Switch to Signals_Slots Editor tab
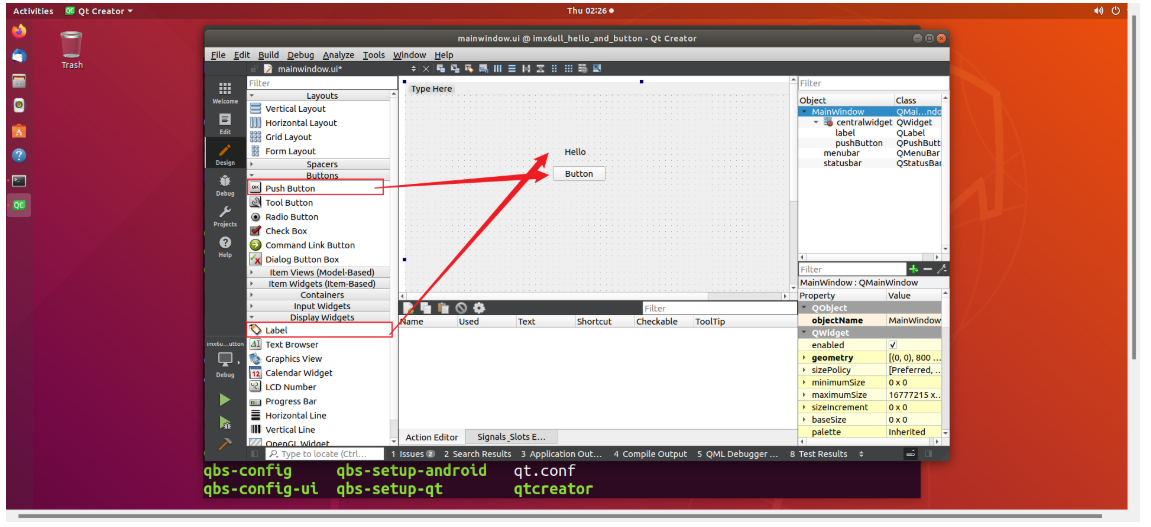This screenshot has height=527, width=1151. point(511,437)
